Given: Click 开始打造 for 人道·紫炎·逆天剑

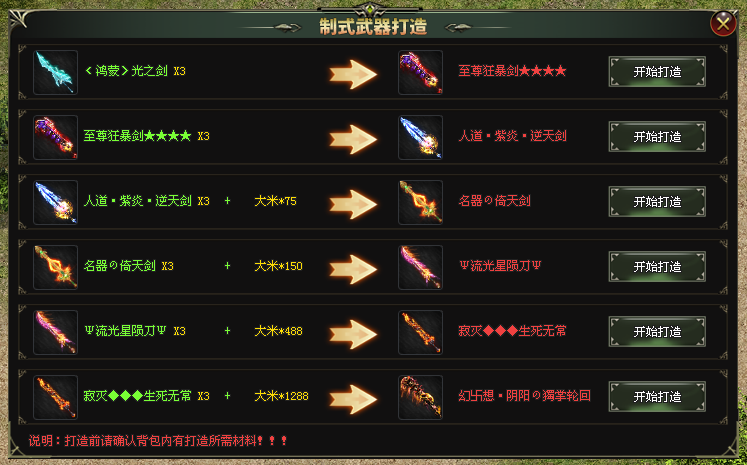Looking at the screenshot, I should pos(657,137).
